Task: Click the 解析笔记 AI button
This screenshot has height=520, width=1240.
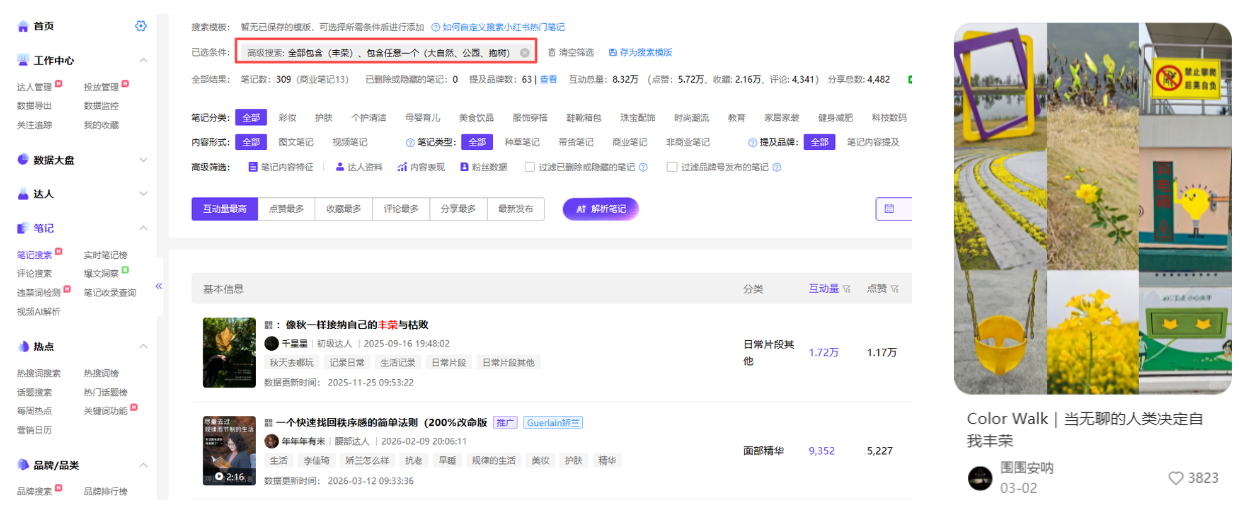Action: [x=600, y=209]
